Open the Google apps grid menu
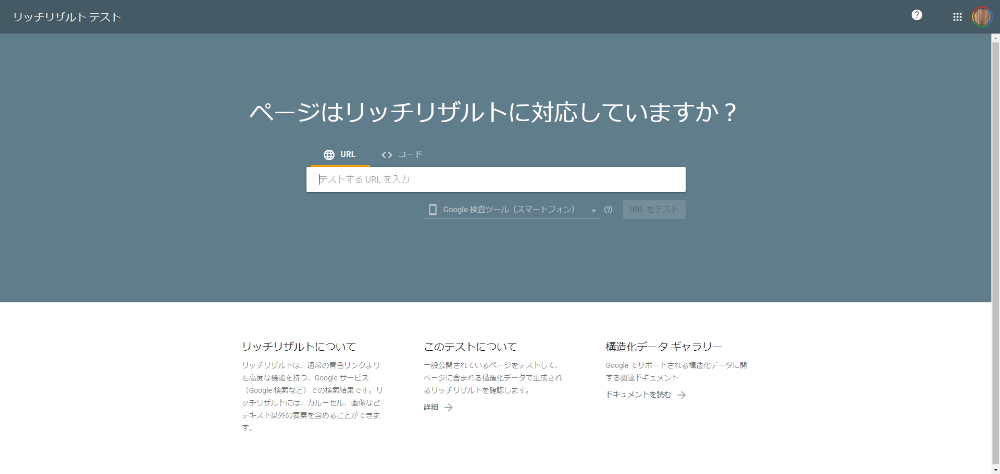The width and height of the screenshot is (1000, 474). pos(957,16)
